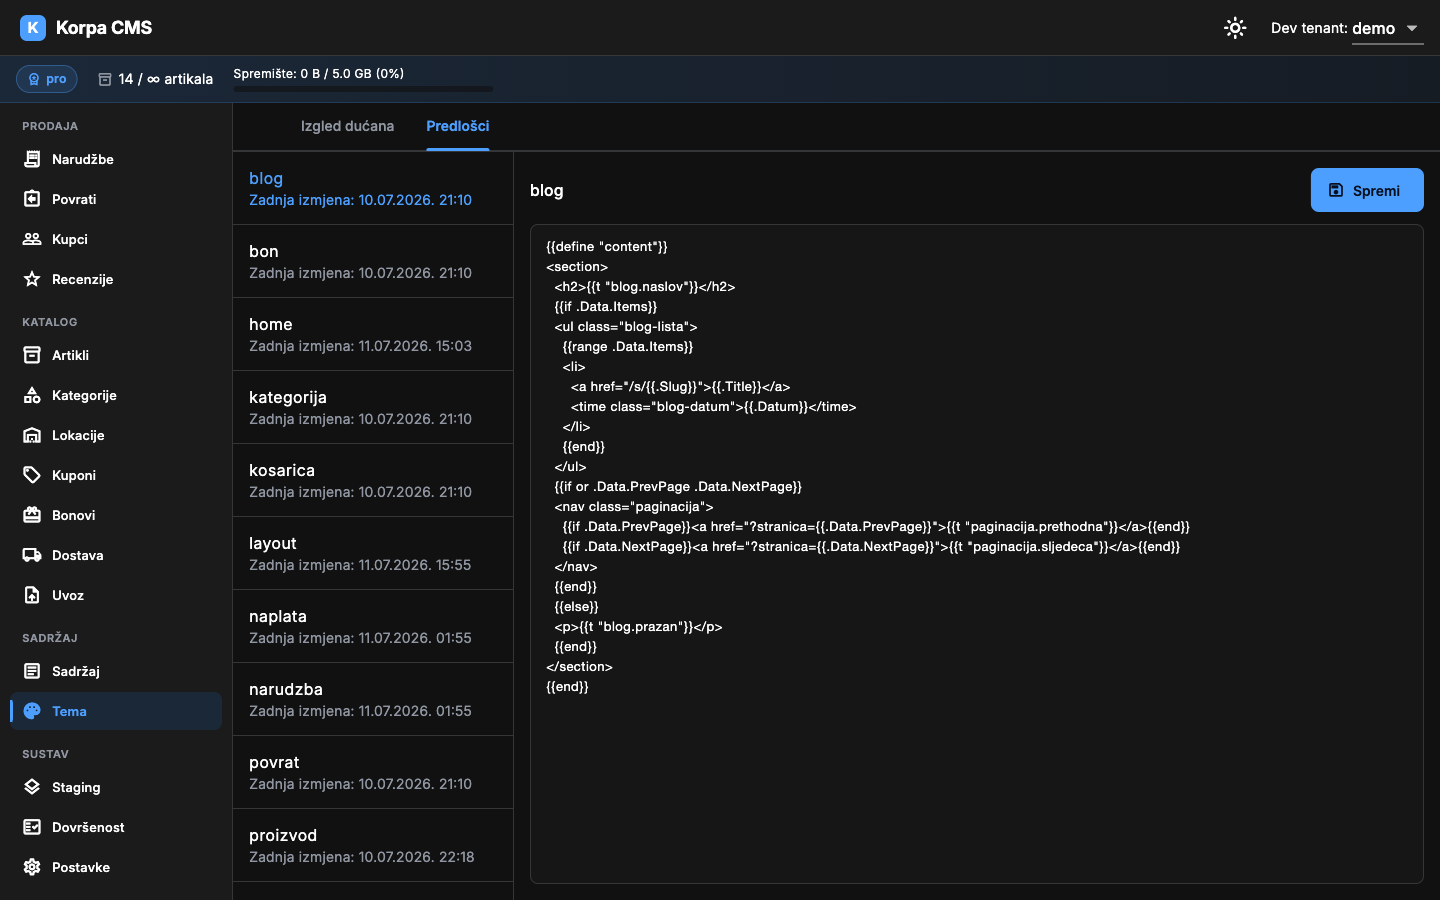Open the Postavke gear icon
Screen dimensions: 1440x900
click(x=32, y=867)
